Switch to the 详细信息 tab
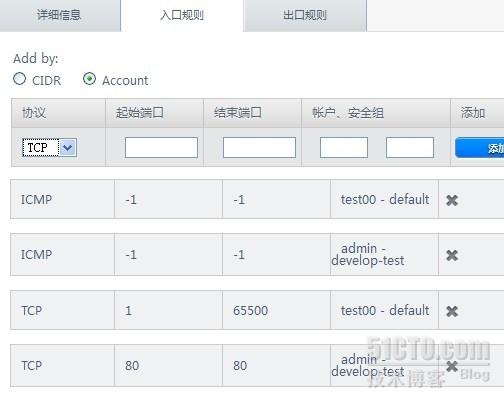This screenshot has height=402, width=504. (60, 15)
